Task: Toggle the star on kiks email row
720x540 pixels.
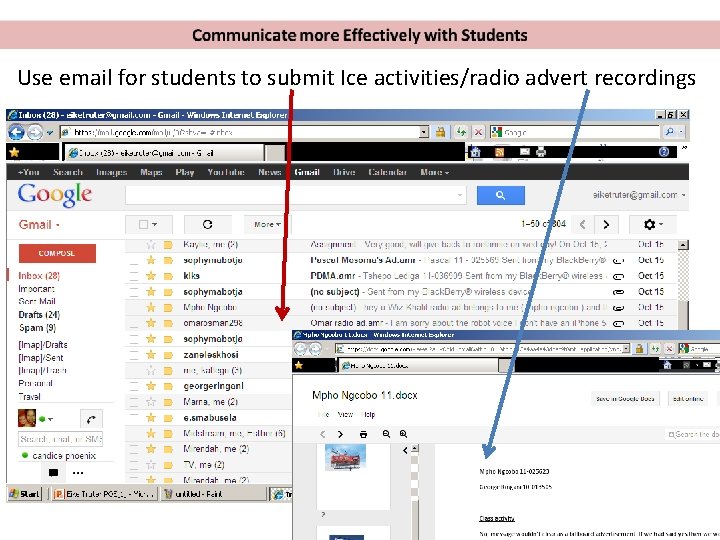Action: (151, 276)
